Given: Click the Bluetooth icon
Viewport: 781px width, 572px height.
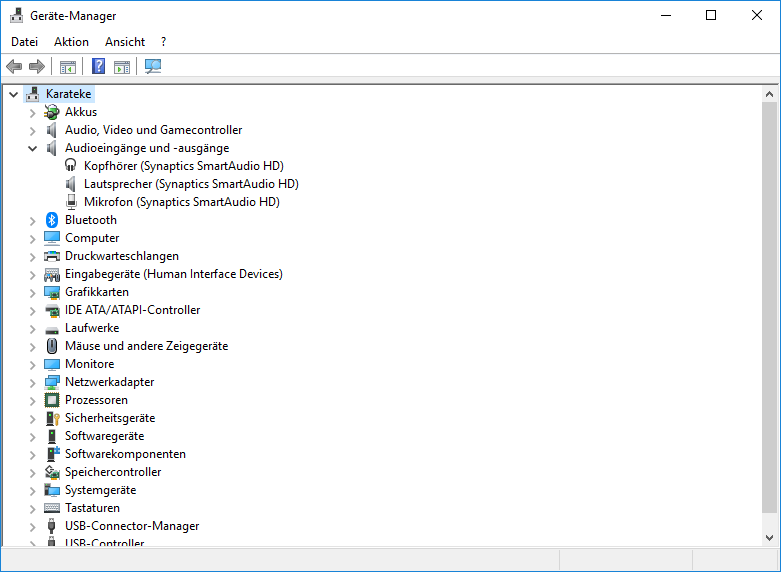Looking at the screenshot, I should [x=52, y=220].
